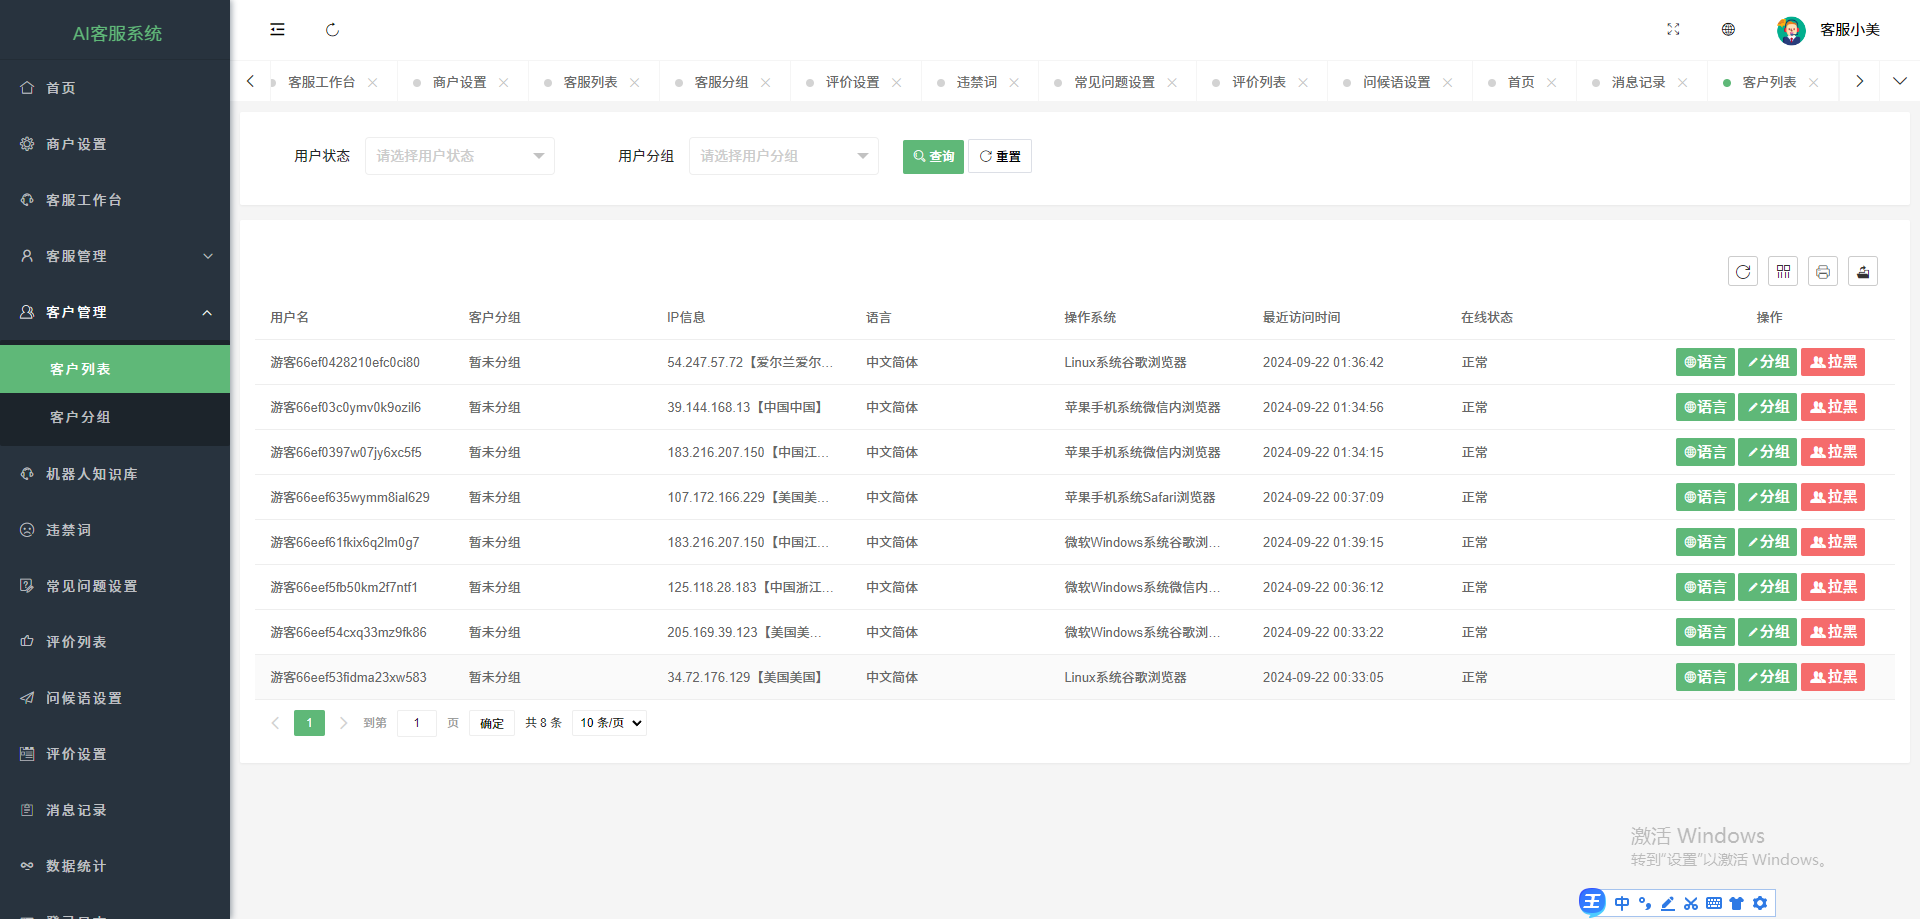The width and height of the screenshot is (1920, 919).
Task: Collapse the sidebar with the menu fold icon
Action: point(277,30)
